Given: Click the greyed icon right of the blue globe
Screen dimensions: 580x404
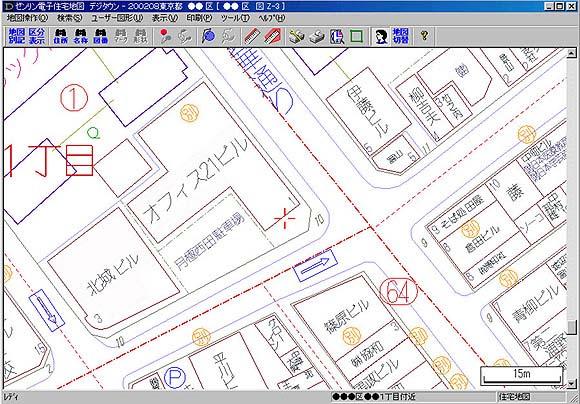Looking at the screenshot, I should pos(229,36).
